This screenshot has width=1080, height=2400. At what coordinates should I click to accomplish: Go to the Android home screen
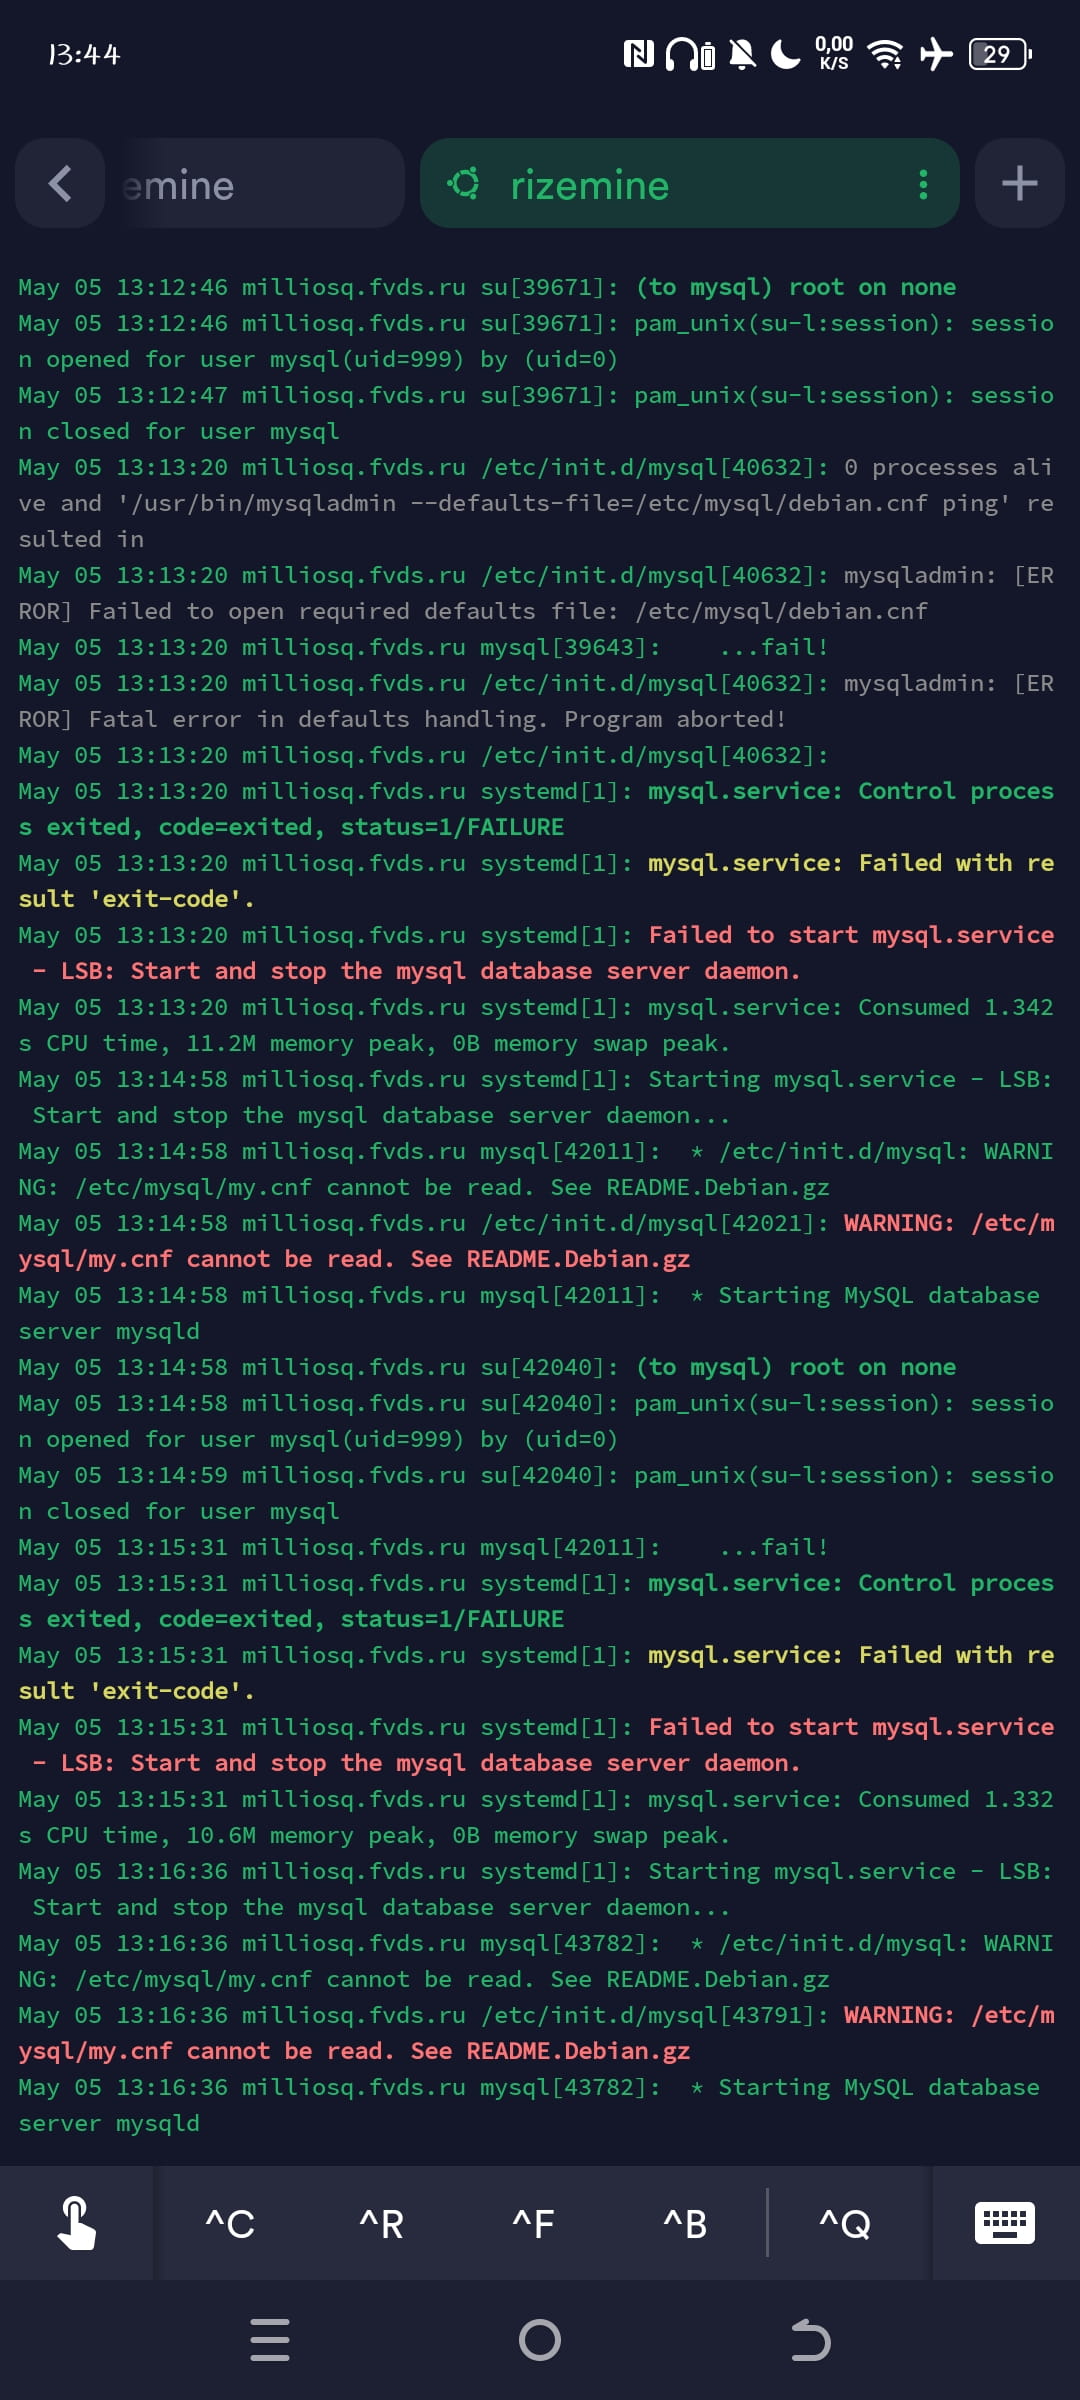click(x=540, y=2340)
